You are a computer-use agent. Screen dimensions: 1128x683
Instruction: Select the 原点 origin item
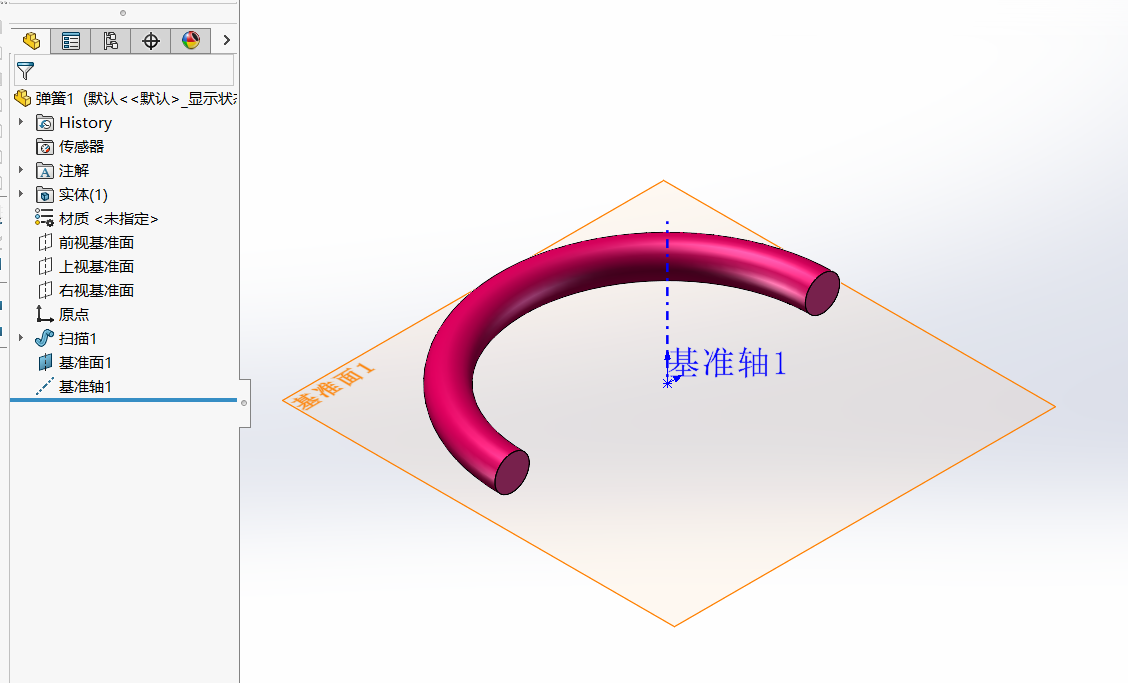click(x=73, y=314)
